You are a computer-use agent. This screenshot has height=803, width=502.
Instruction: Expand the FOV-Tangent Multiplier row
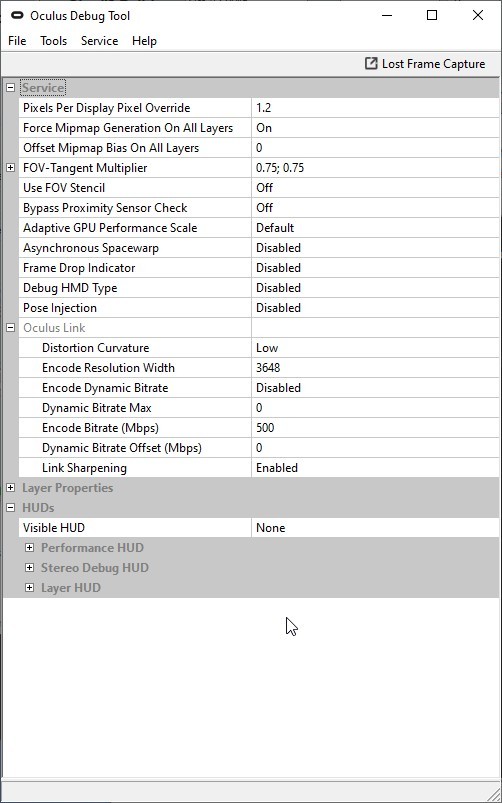click(x=10, y=167)
